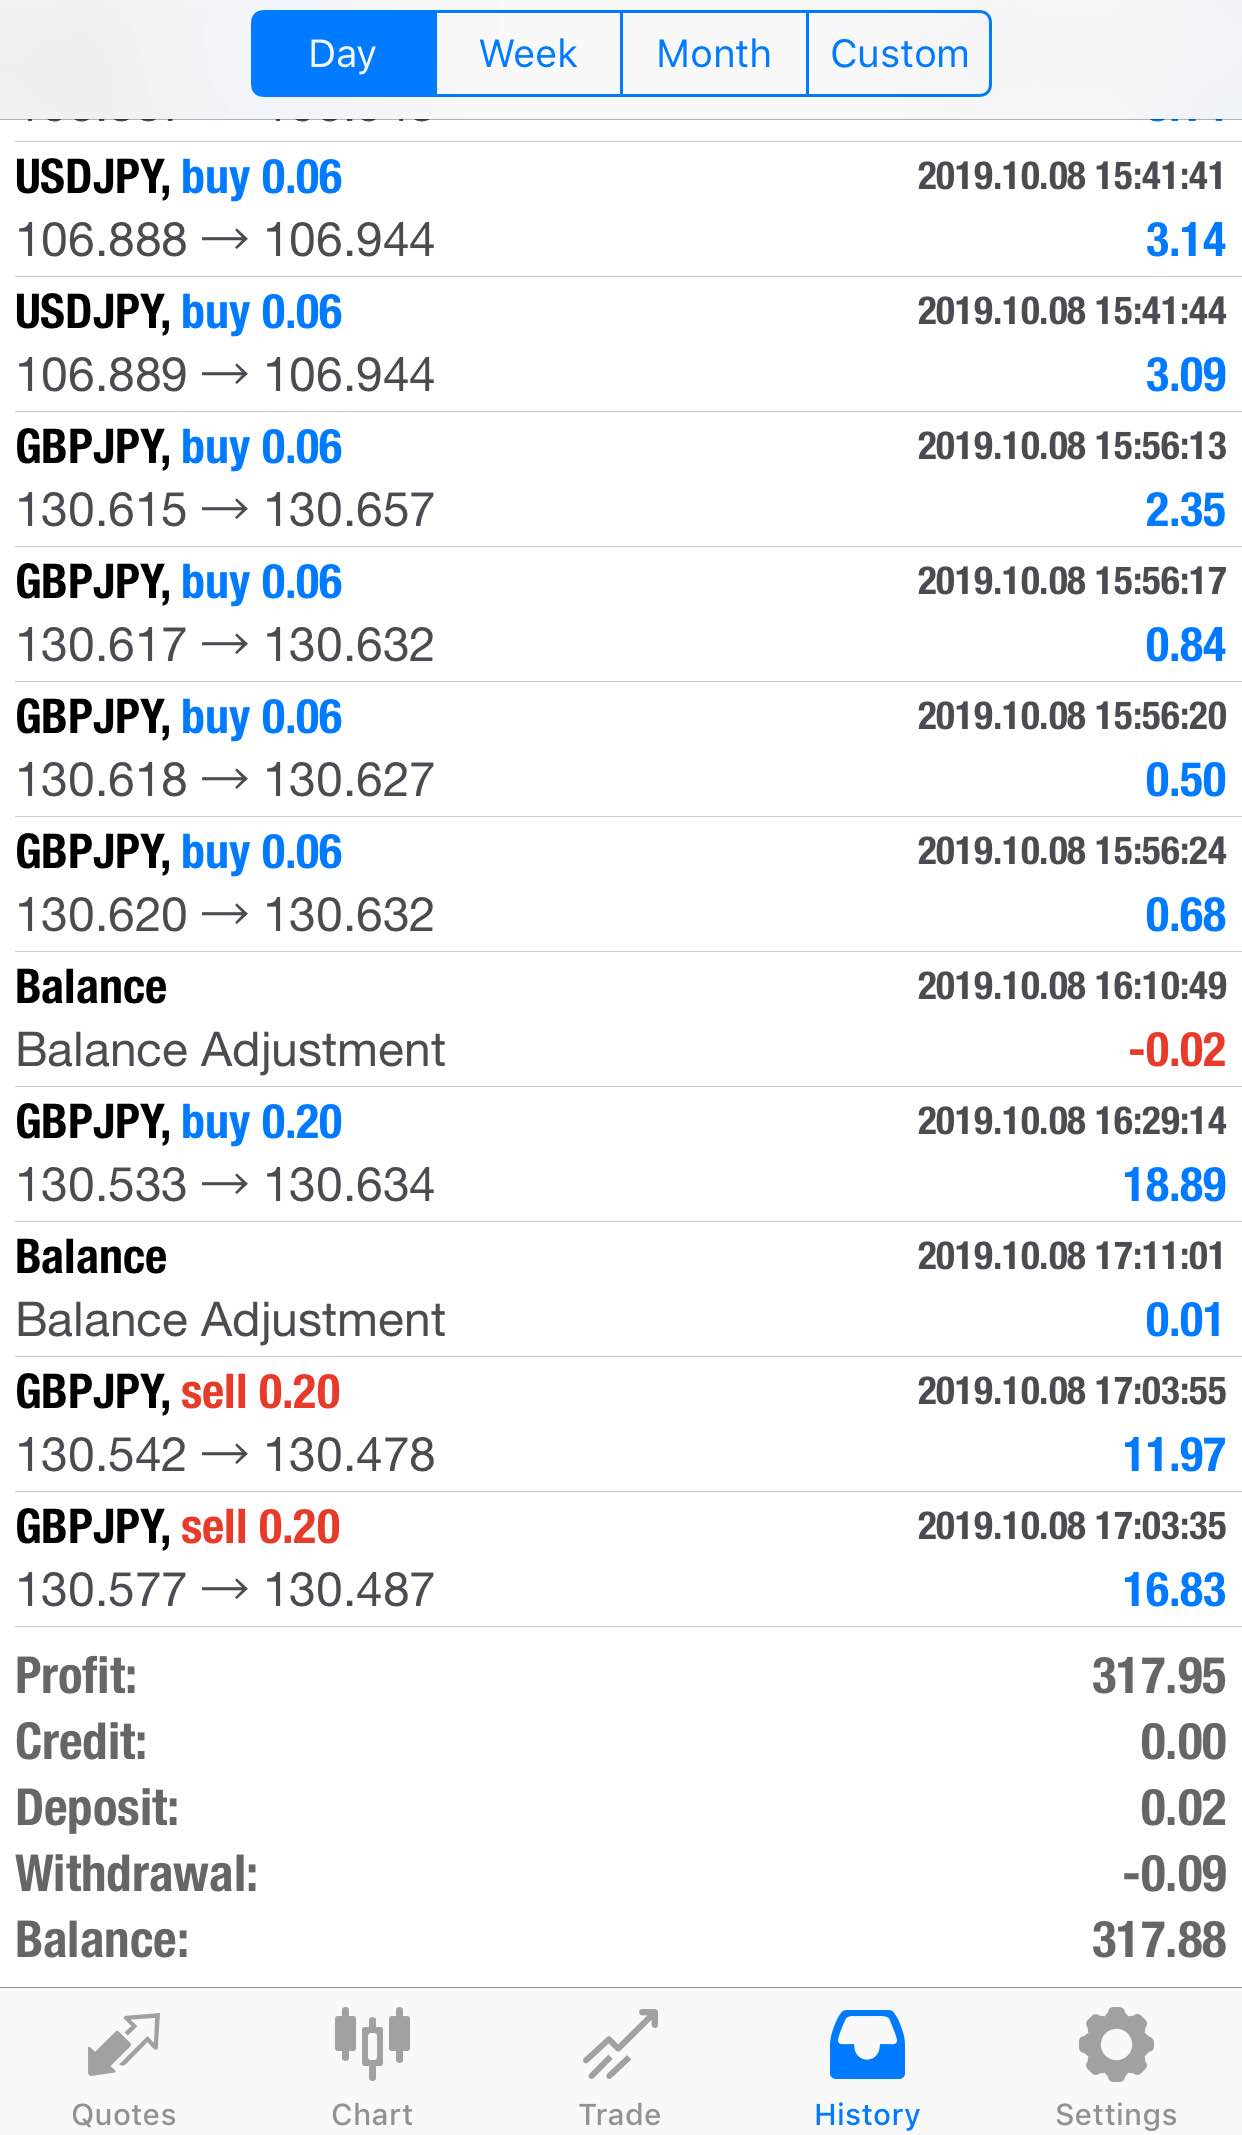This screenshot has height=2135, width=1242.
Task: Switch history period to Week
Action: click(528, 54)
